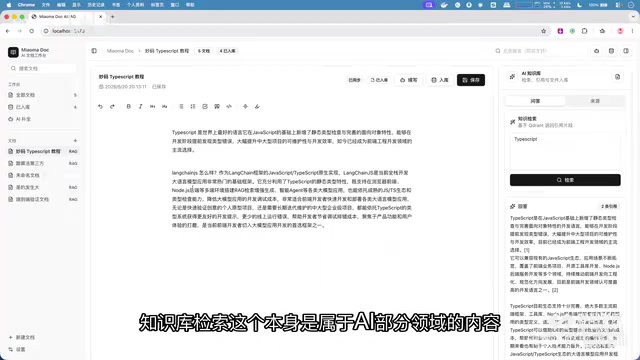Switch to the 问答 tab

point(535,101)
